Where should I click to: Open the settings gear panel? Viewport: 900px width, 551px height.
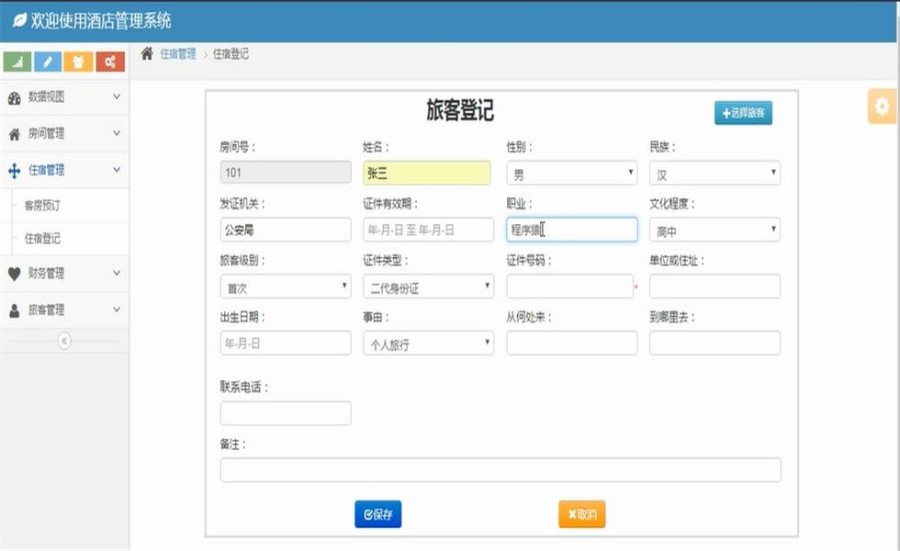click(882, 106)
